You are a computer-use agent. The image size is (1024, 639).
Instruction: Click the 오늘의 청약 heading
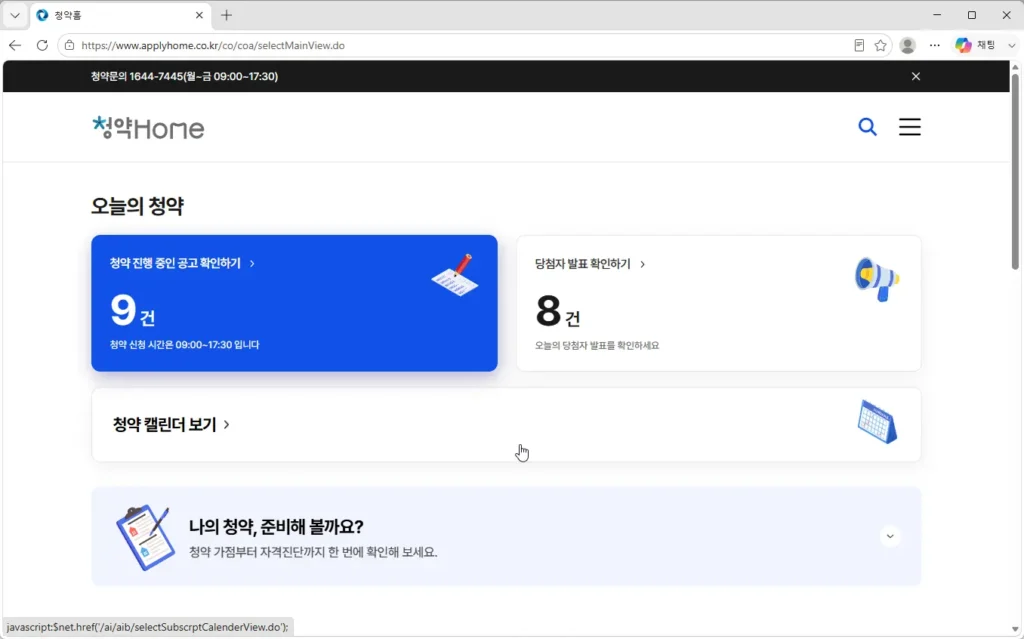pos(137,206)
